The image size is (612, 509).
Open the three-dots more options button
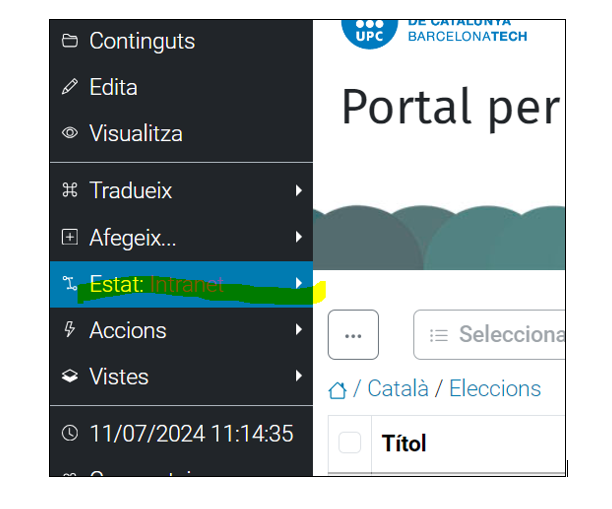pos(353,335)
